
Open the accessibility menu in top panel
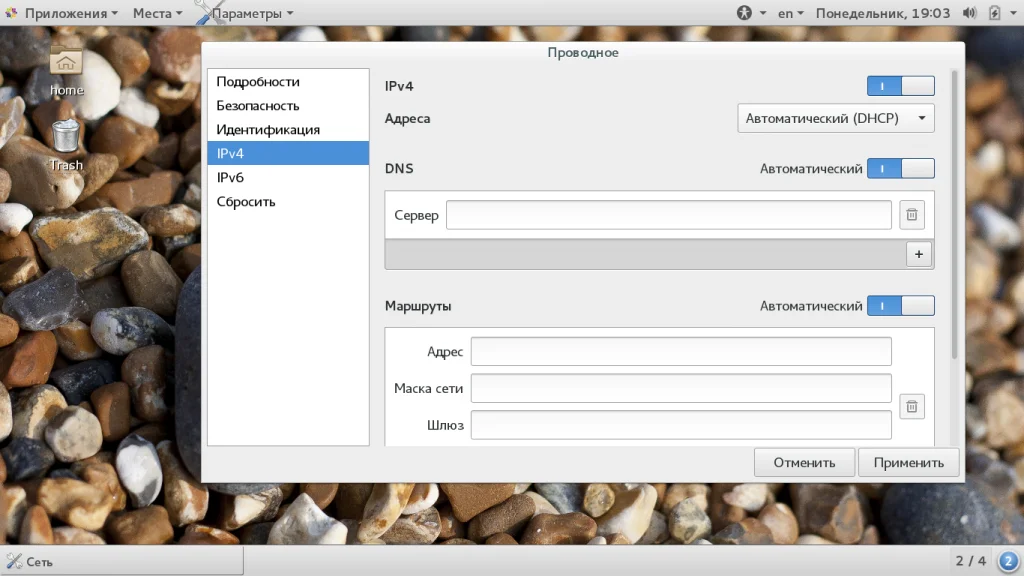[x=750, y=13]
